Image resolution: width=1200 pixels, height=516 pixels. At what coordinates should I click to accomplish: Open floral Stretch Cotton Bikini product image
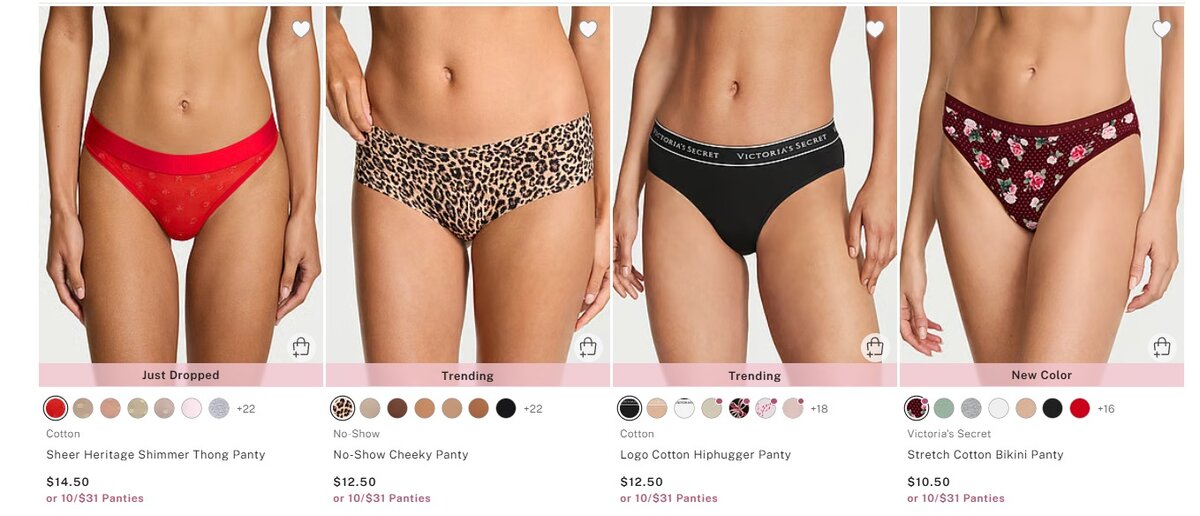coord(1041,185)
